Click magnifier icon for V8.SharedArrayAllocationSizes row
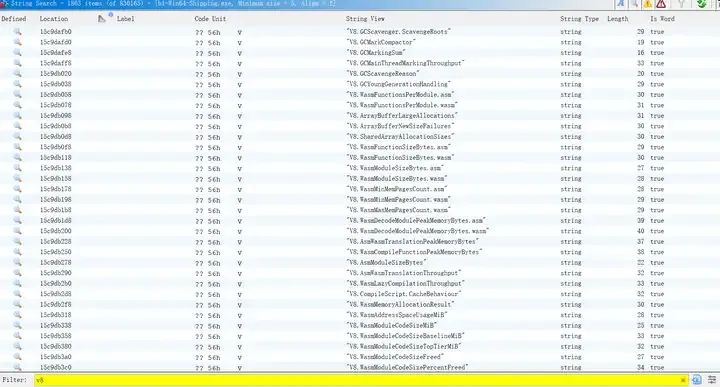The image size is (720, 387). pyautogui.click(x=17, y=137)
